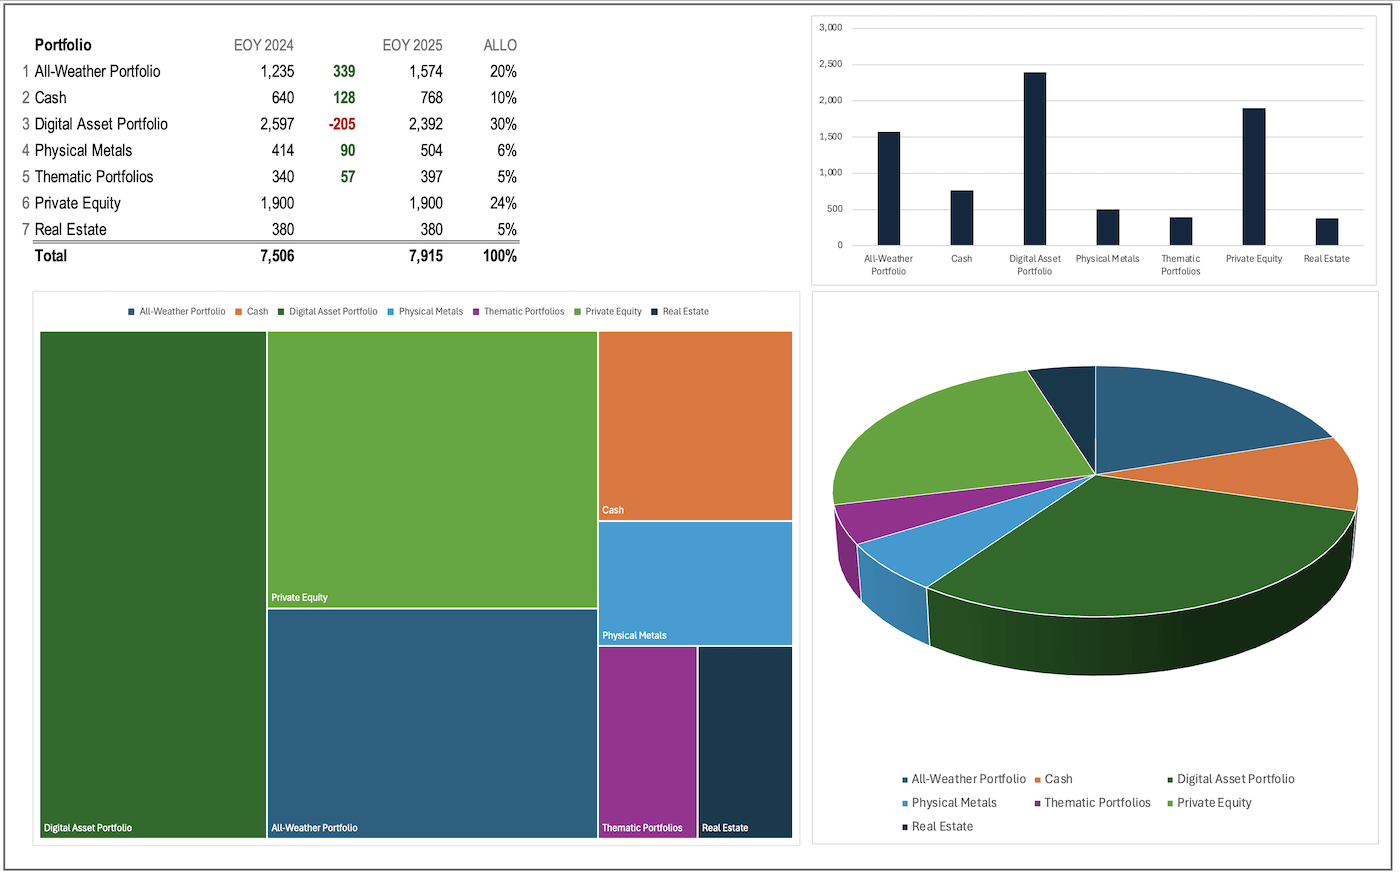Select the Physical Metals treemap tile
Screen dimensions: 1400x876
[x=695, y=582]
